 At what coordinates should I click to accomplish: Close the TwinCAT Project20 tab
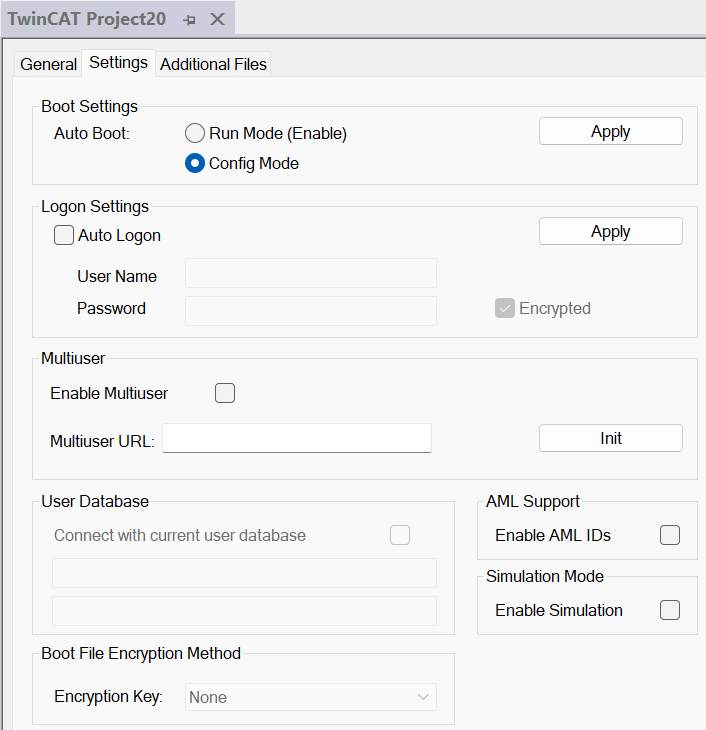[x=217, y=20]
